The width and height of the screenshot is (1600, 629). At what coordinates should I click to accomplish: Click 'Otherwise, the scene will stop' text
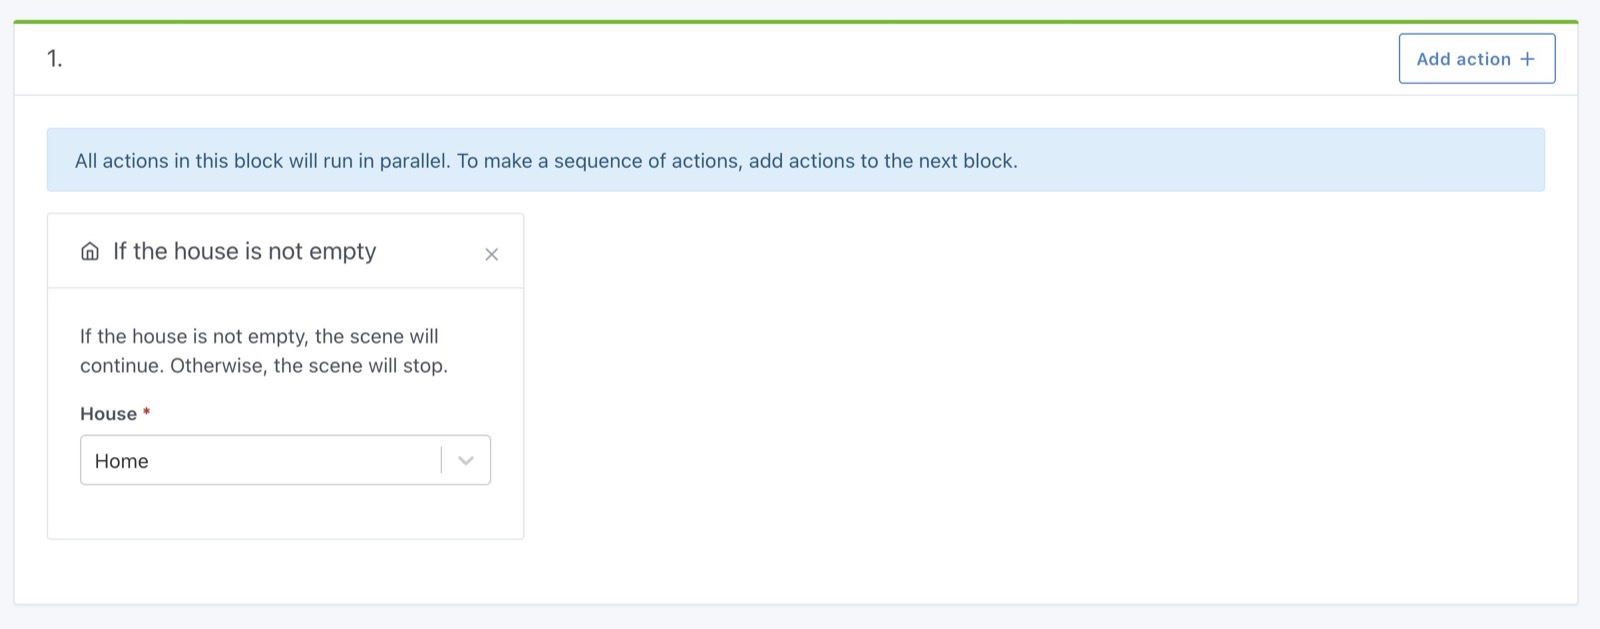pos(309,366)
